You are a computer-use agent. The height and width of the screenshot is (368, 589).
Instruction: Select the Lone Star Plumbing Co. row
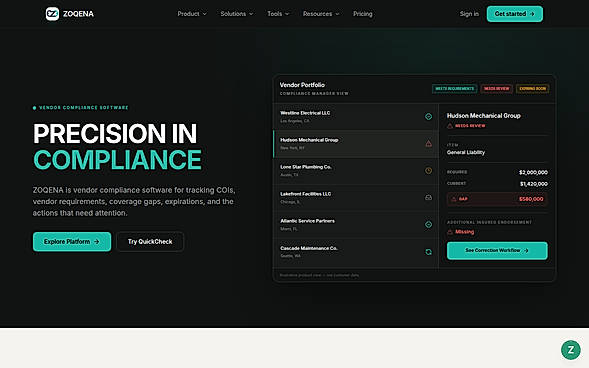[356, 171]
